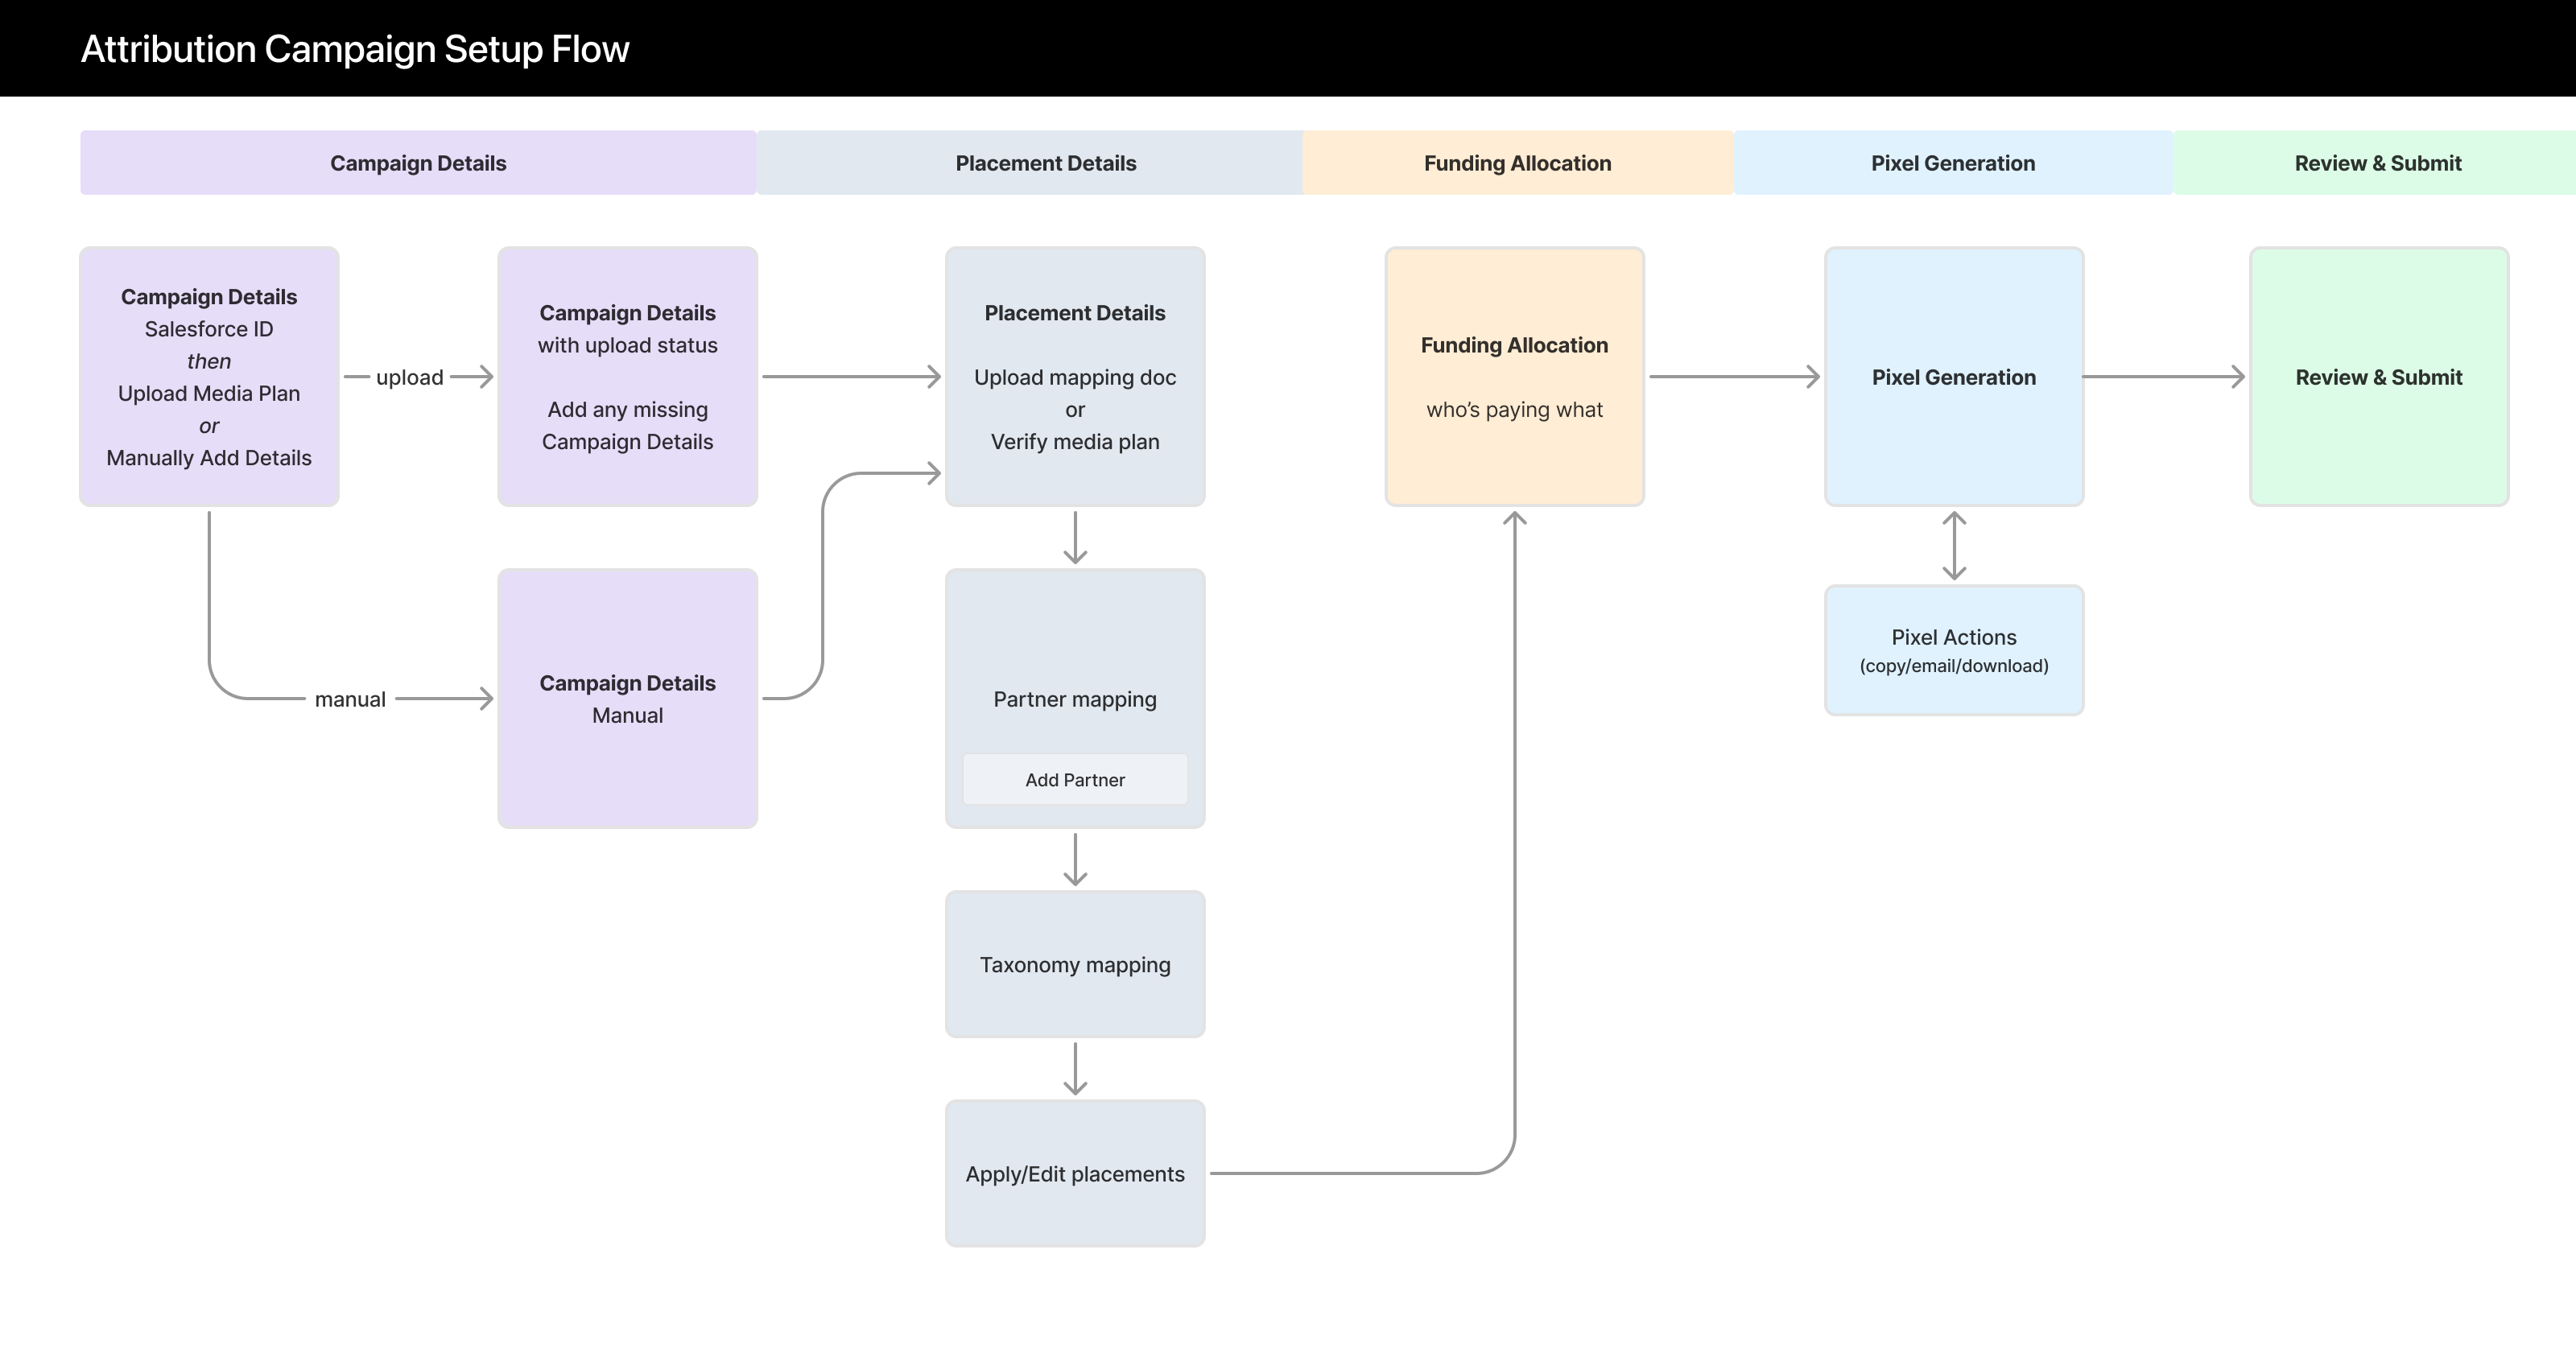The height and width of the screenshot is (1365, 2576).
Task: Click the Campaign Details with upload status node
Action: coord(627,377)
